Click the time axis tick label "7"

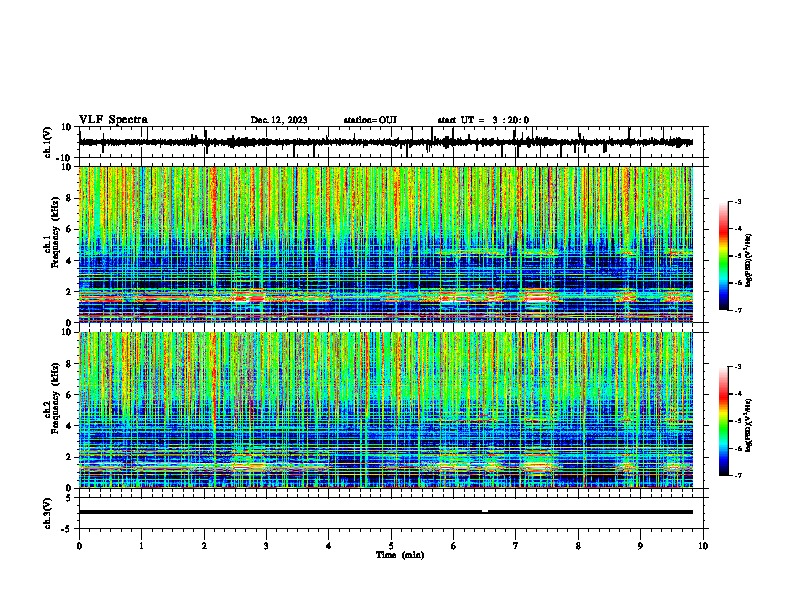click(516, 546)
